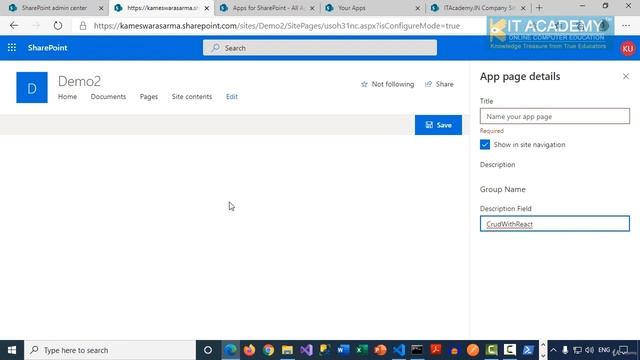The image size is (640, 360).
Task: Save the app page
Action: click(438, 125)
